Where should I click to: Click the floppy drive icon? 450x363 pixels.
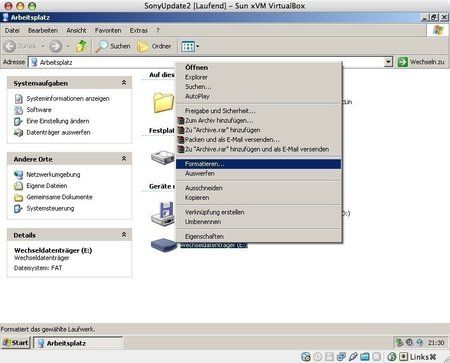point(163,213)
